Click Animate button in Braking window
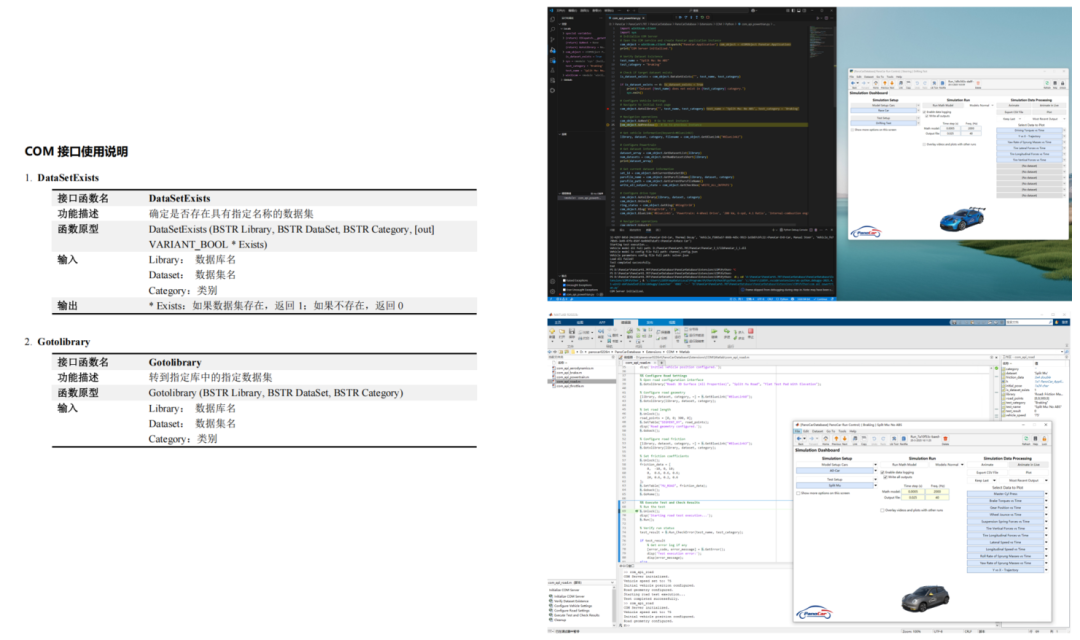1080x640 pixels. (x=987, y=464)
